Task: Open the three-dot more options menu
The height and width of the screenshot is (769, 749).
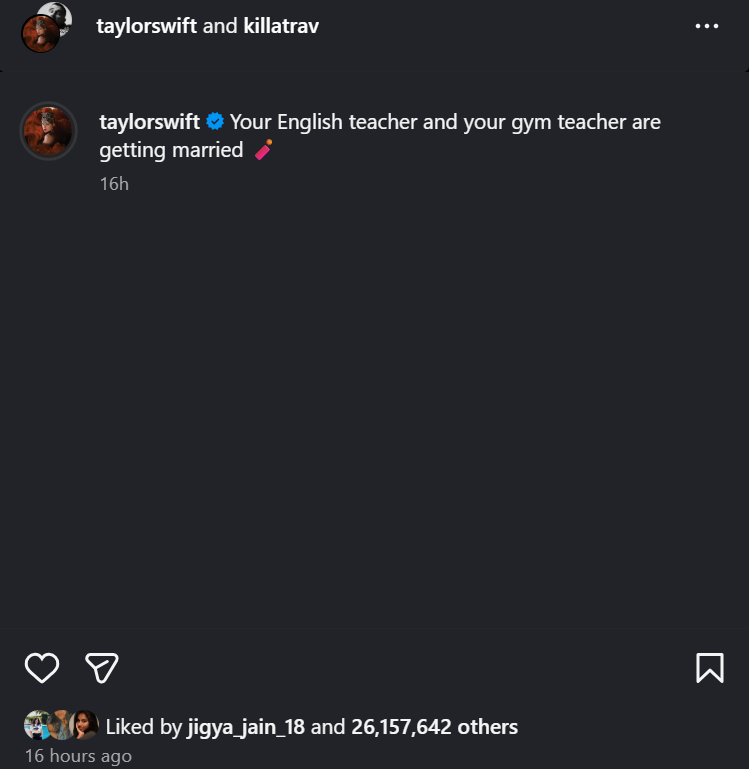Action: coord(707,26)
